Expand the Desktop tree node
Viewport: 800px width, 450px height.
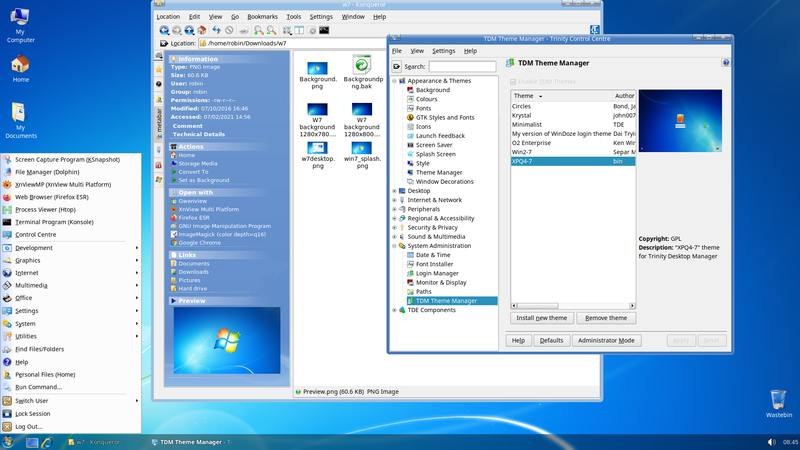394,191
